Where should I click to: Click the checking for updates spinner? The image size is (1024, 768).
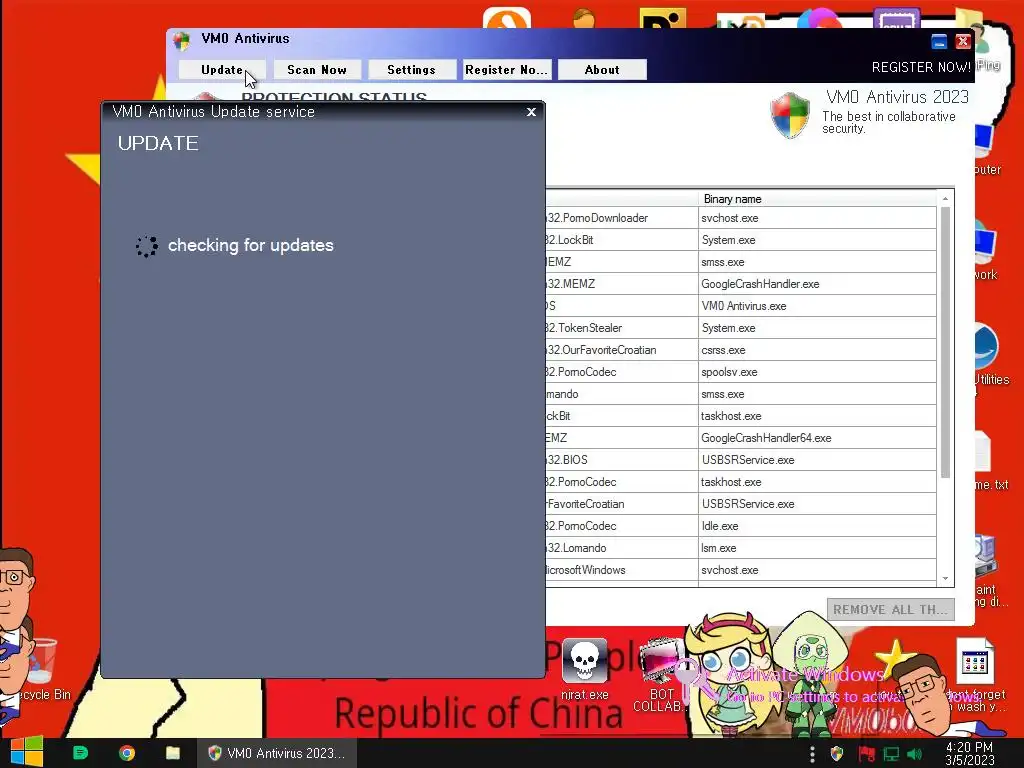(147, 246)
